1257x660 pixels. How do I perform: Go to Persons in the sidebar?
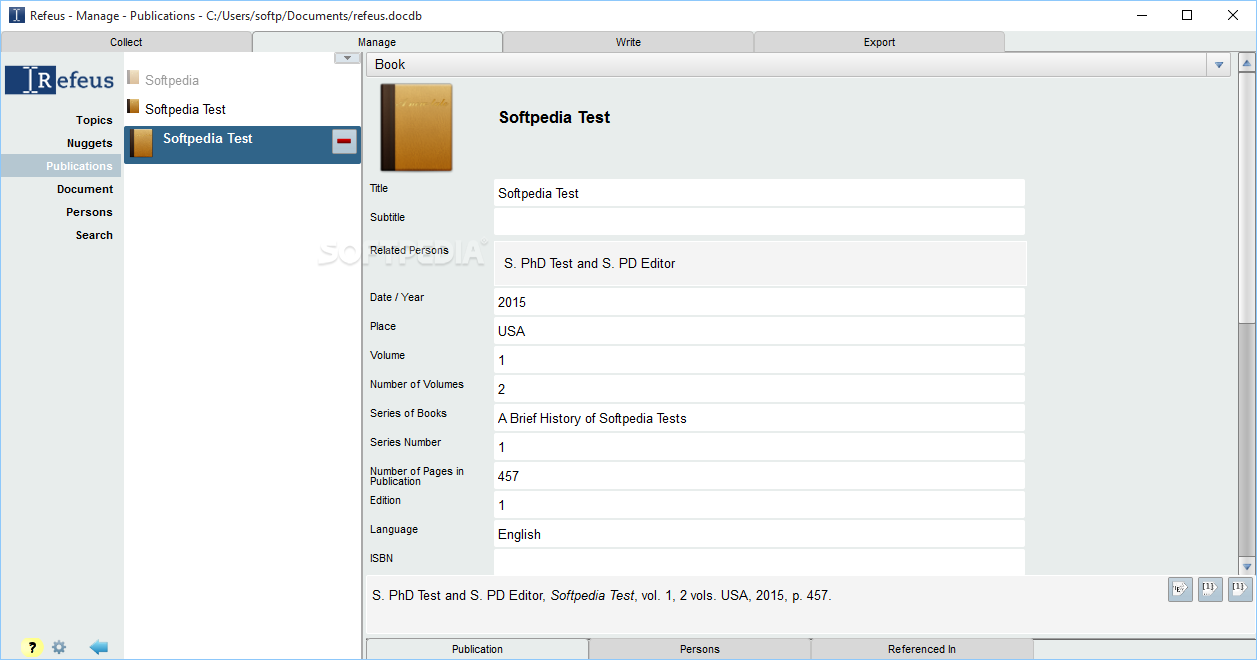pyautogui.click(x=89, y=212)
